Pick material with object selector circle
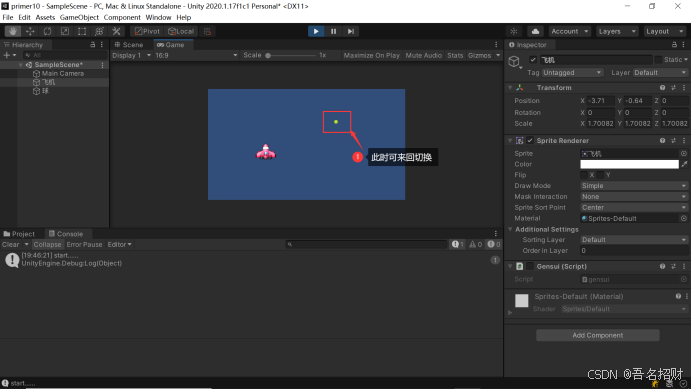Image resolution: width=692 pixels, height=389 pixels. pos(684,218)
